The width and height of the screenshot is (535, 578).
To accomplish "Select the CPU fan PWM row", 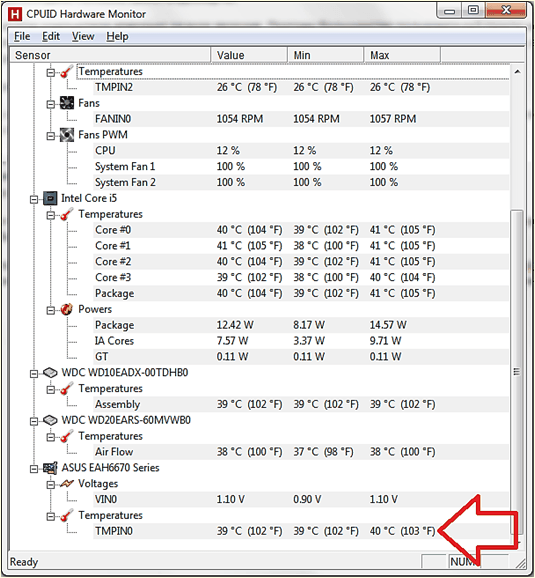I will [301, 151].
